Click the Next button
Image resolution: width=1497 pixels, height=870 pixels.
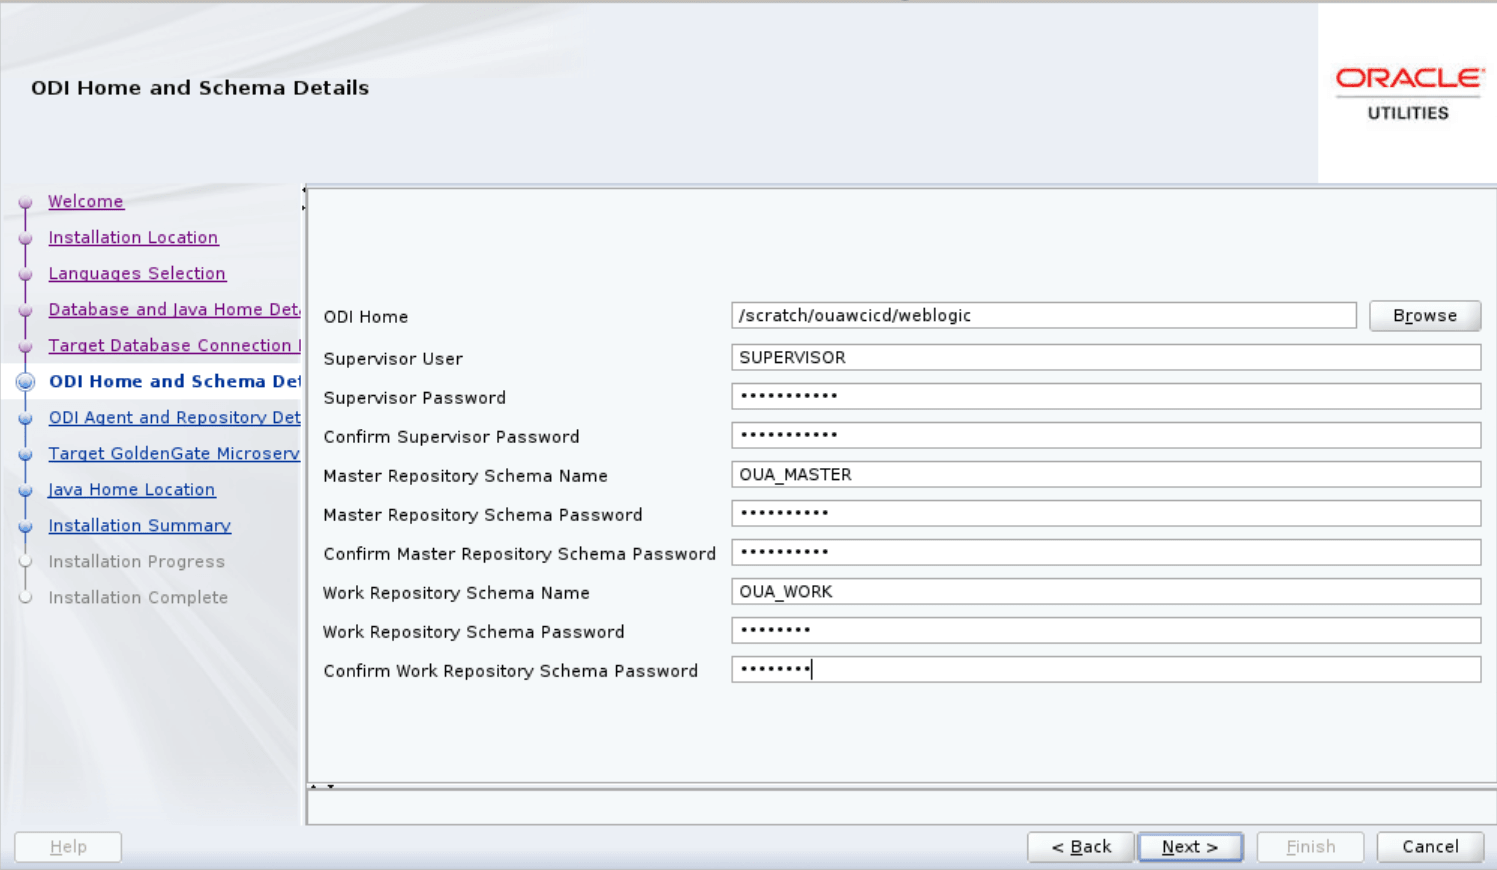tap(1190, 847)
